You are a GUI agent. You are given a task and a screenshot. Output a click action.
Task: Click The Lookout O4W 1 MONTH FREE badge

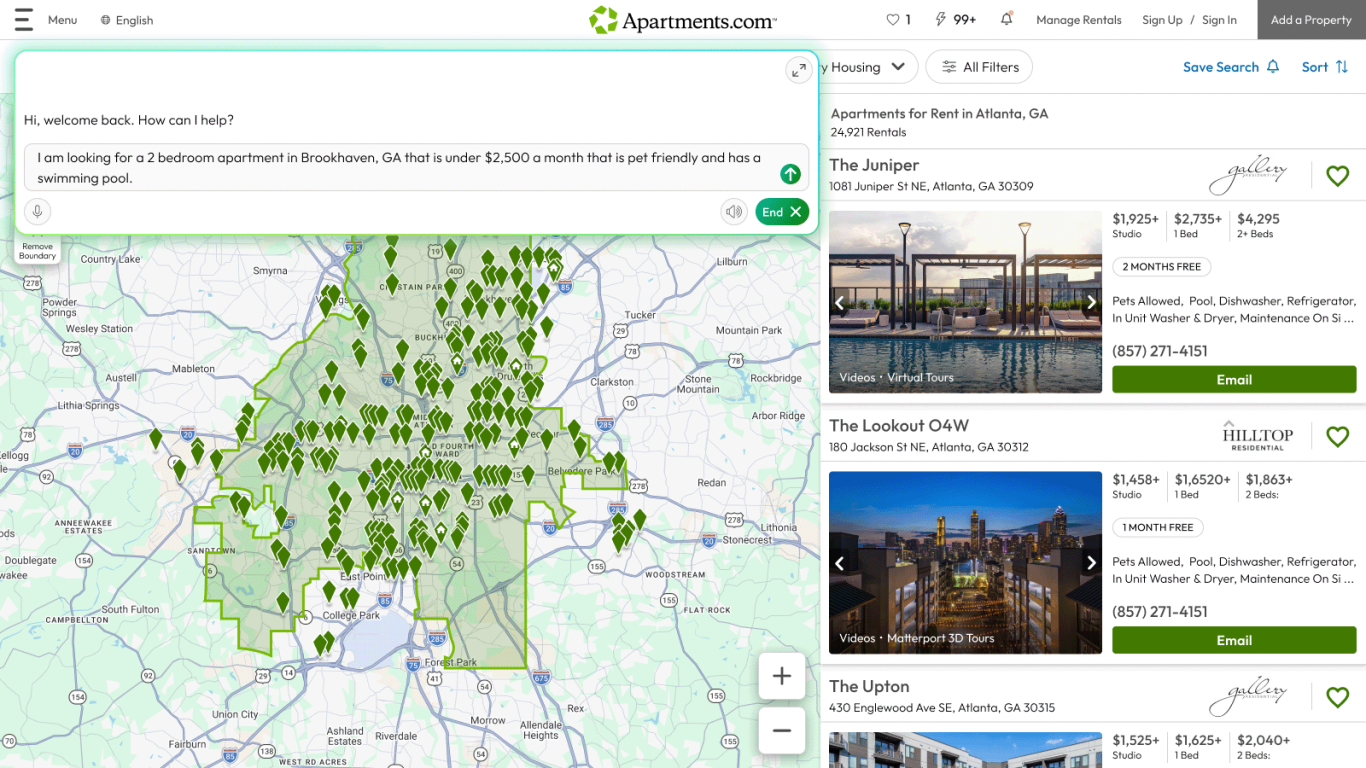1158,527
